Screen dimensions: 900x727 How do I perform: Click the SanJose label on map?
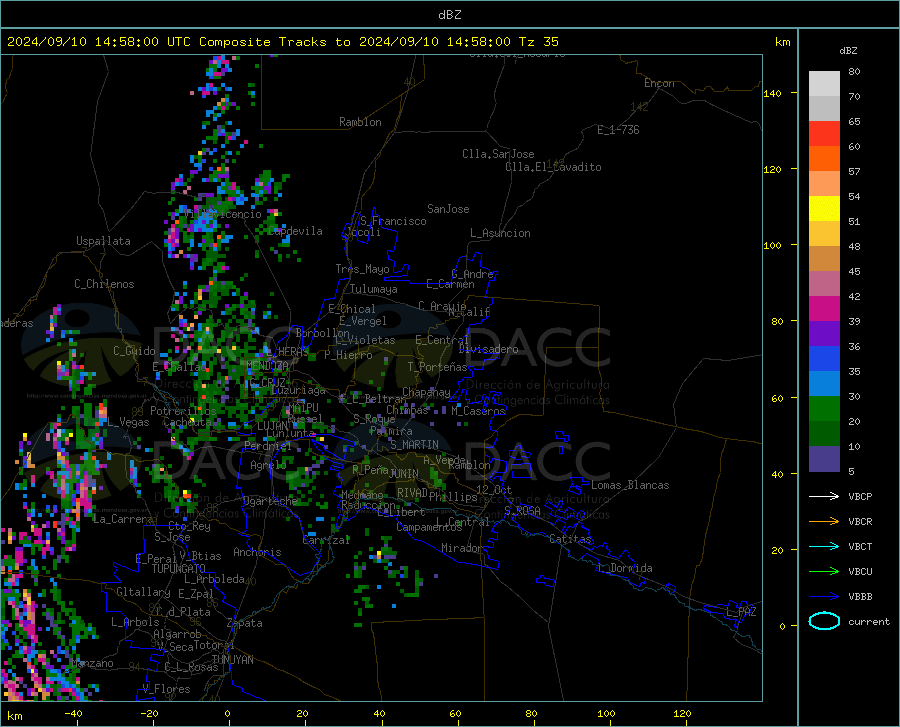click(448, 209)
